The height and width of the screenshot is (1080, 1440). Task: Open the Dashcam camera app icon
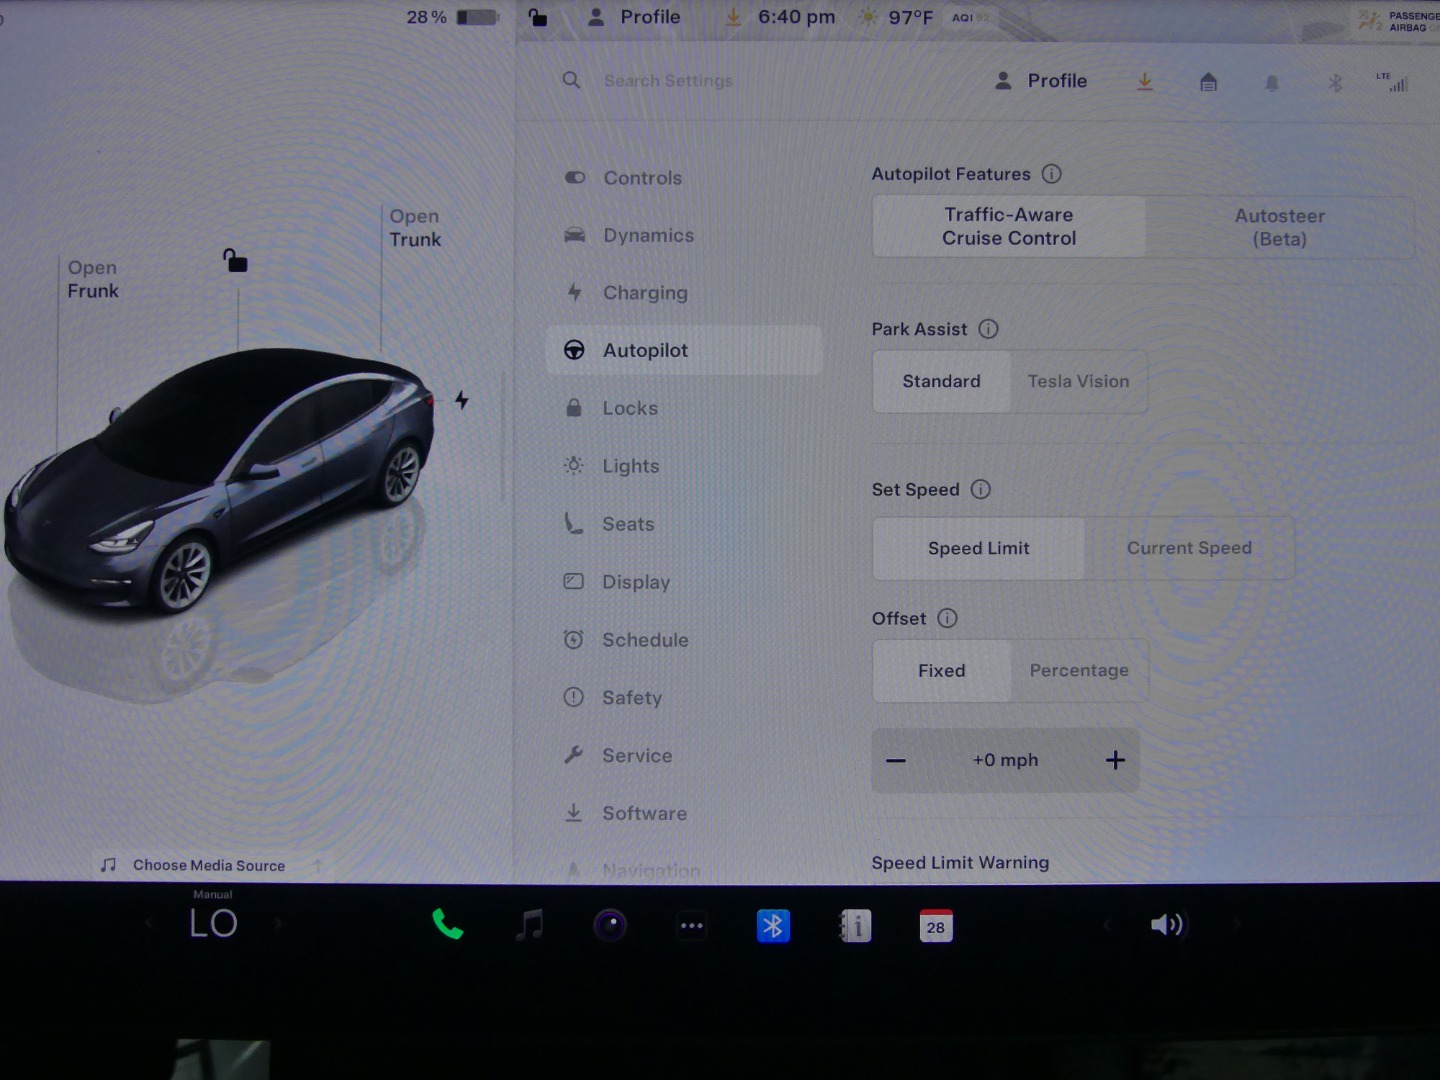pos(610,925)
